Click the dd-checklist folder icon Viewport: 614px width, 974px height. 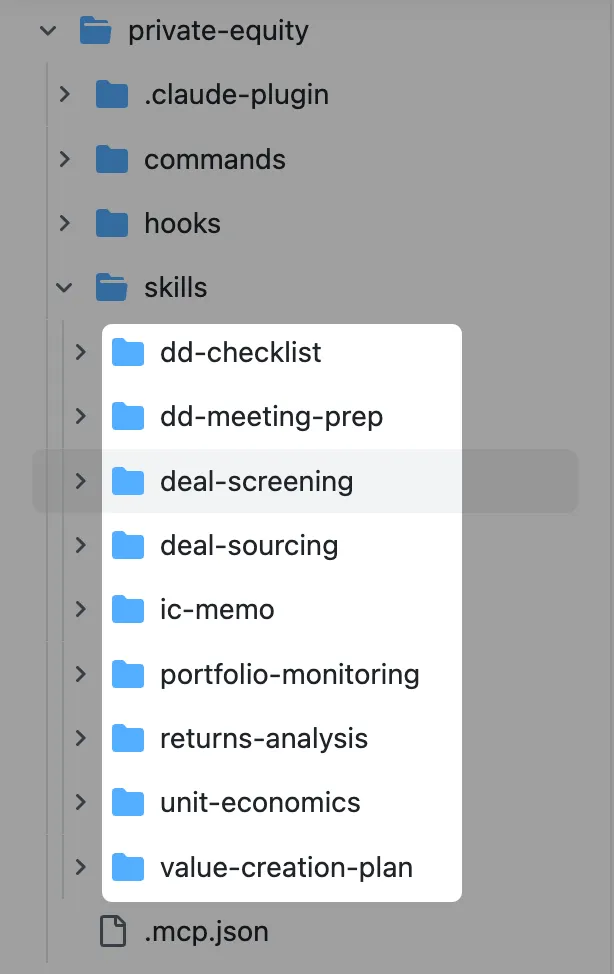point(128,352)
